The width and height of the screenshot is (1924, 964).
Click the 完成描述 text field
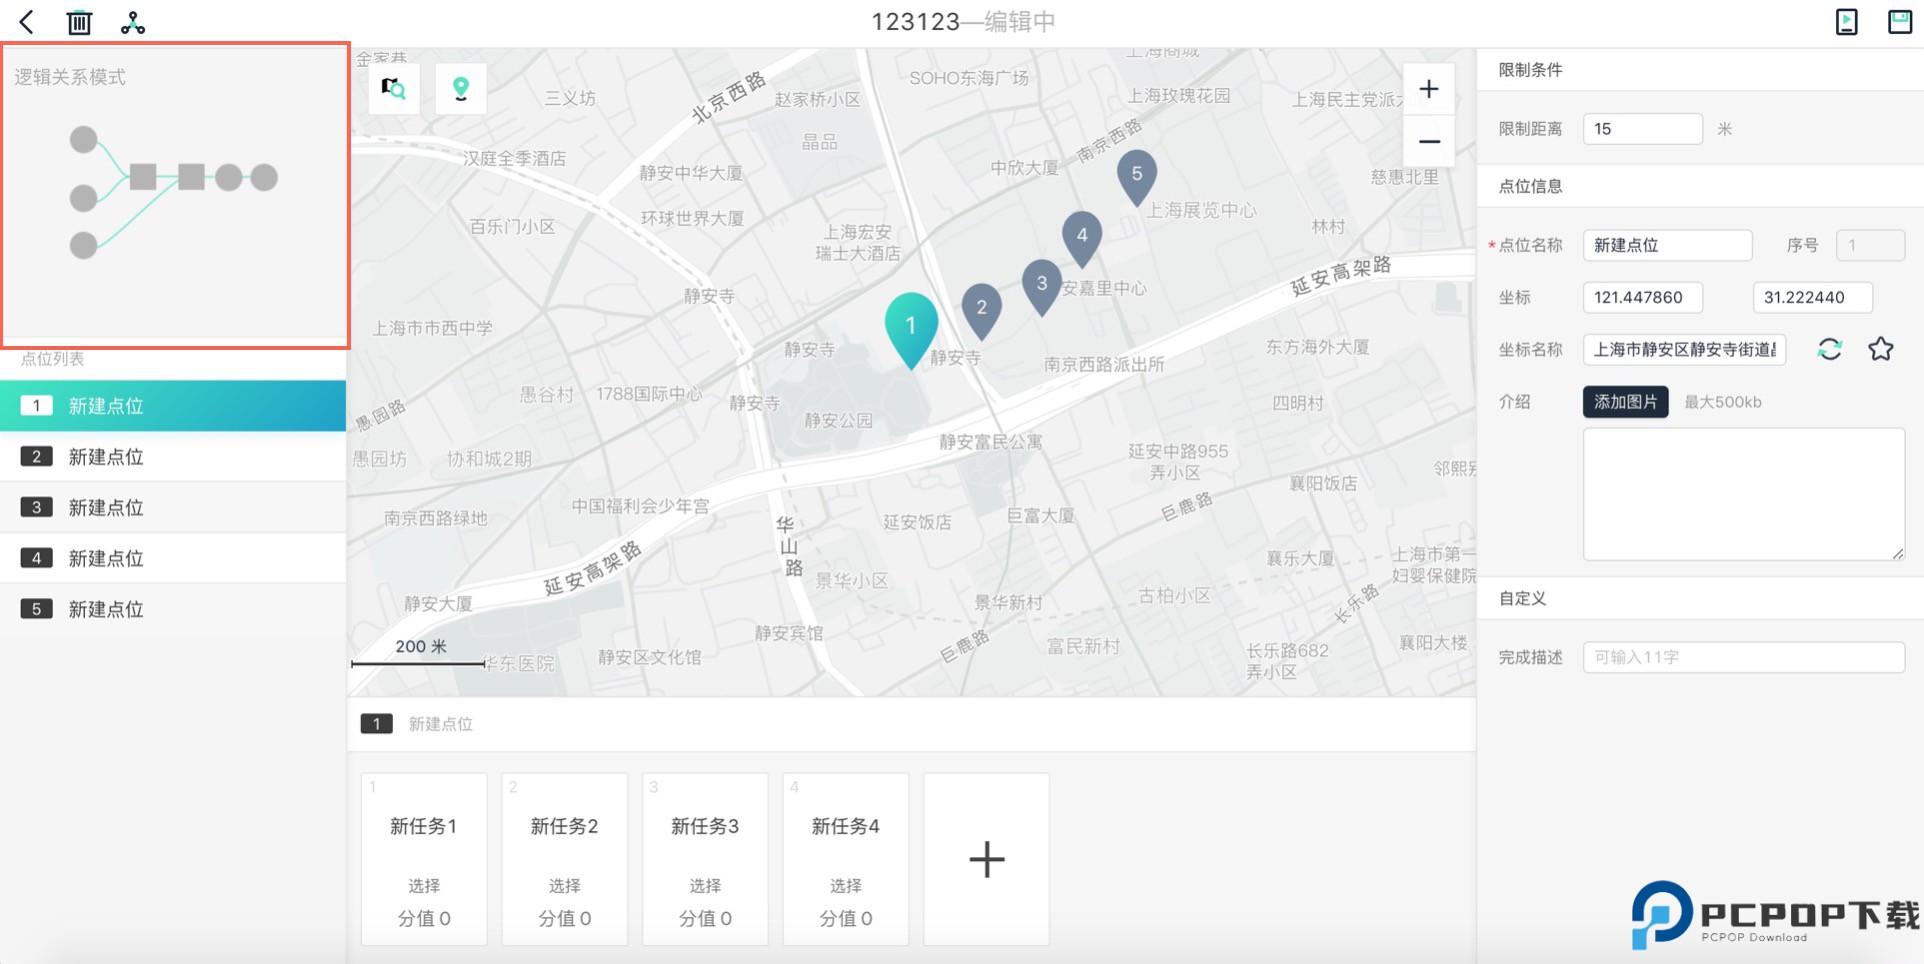(1743, 657)
